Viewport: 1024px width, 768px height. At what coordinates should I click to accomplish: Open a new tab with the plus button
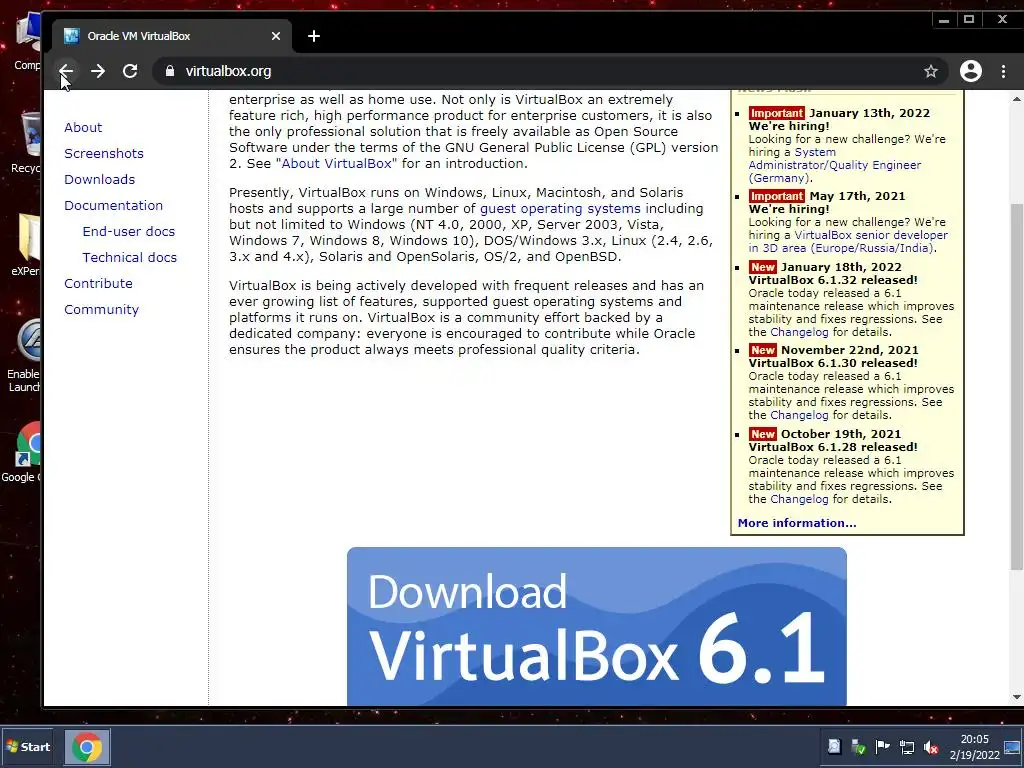click(x=313, y=36)
